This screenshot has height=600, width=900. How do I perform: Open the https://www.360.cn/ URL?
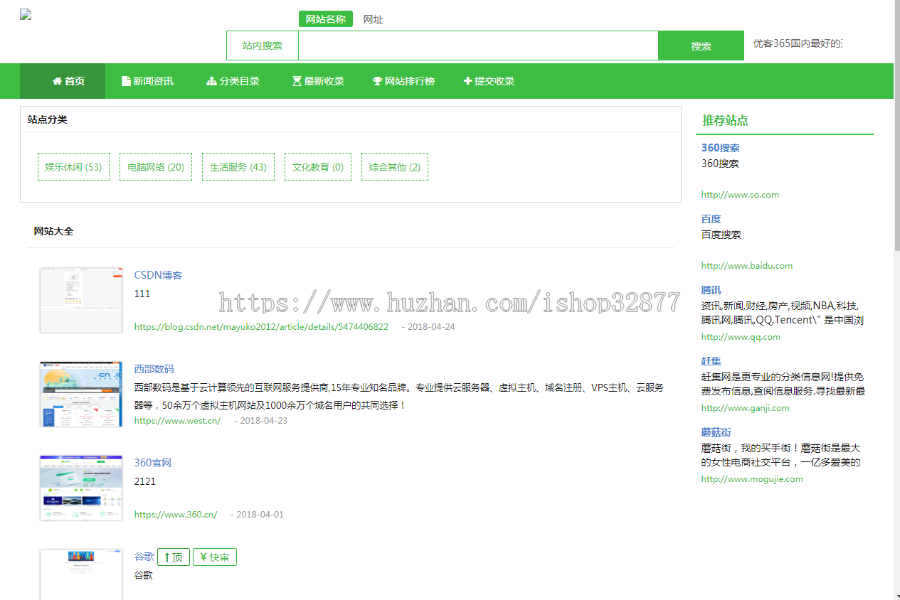(x=176, y=514)
